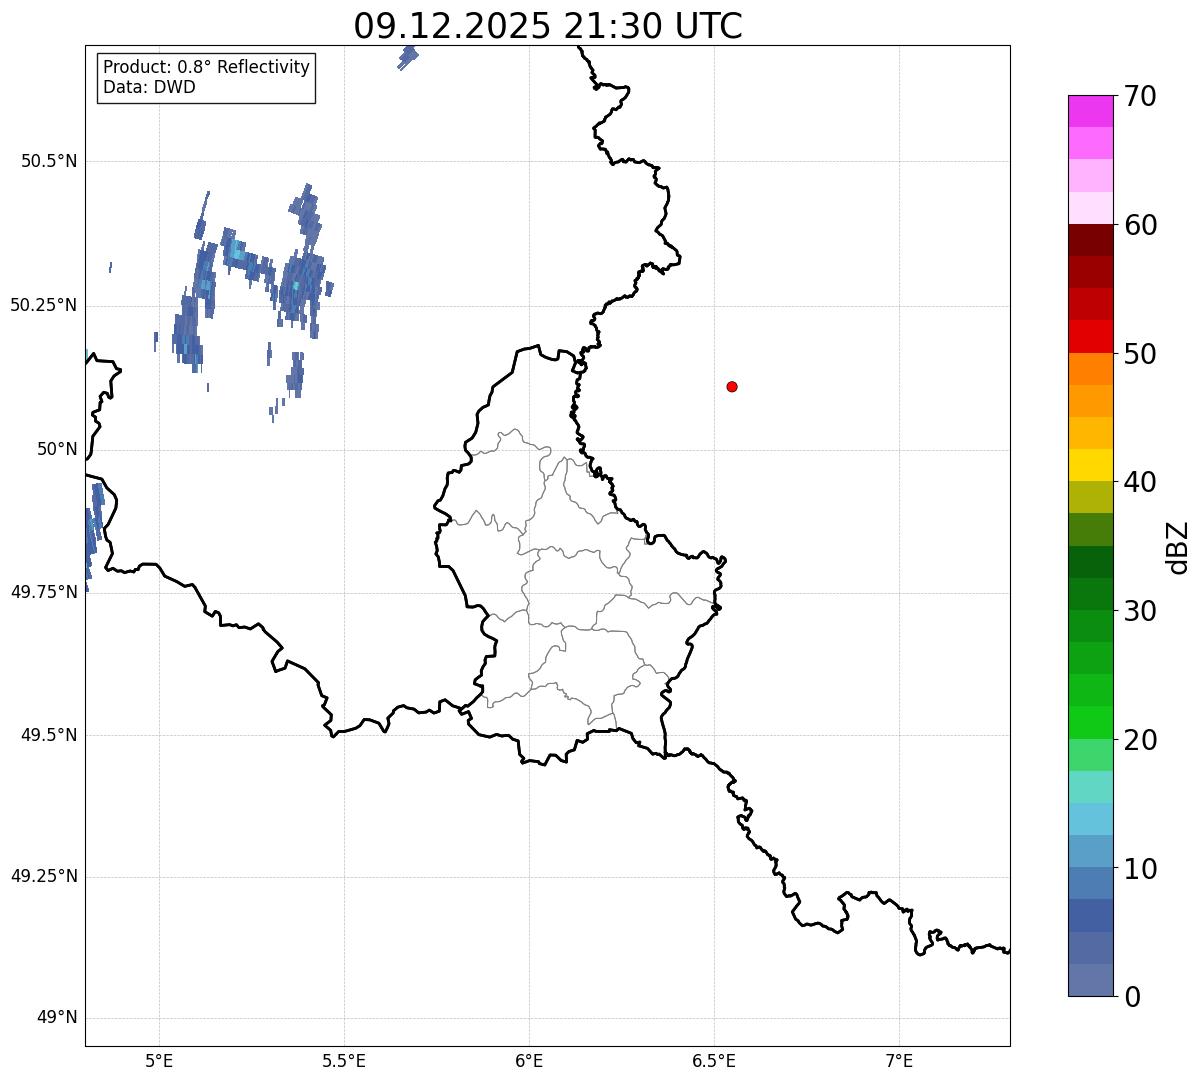Click the 49.25°N latitude label
1202x1081 pixels.
44,877
